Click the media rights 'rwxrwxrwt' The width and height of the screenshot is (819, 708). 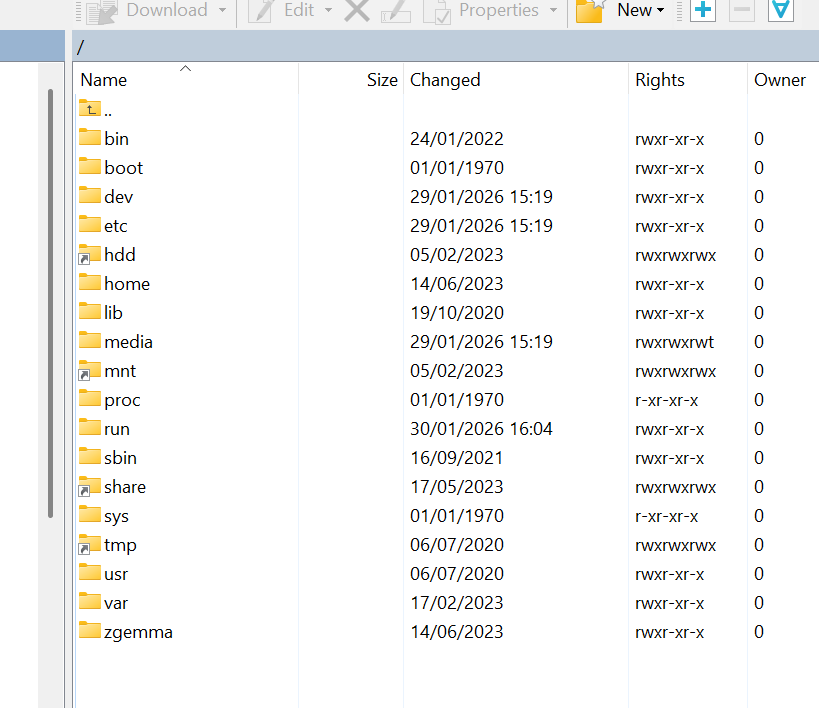tap(674, 342)
